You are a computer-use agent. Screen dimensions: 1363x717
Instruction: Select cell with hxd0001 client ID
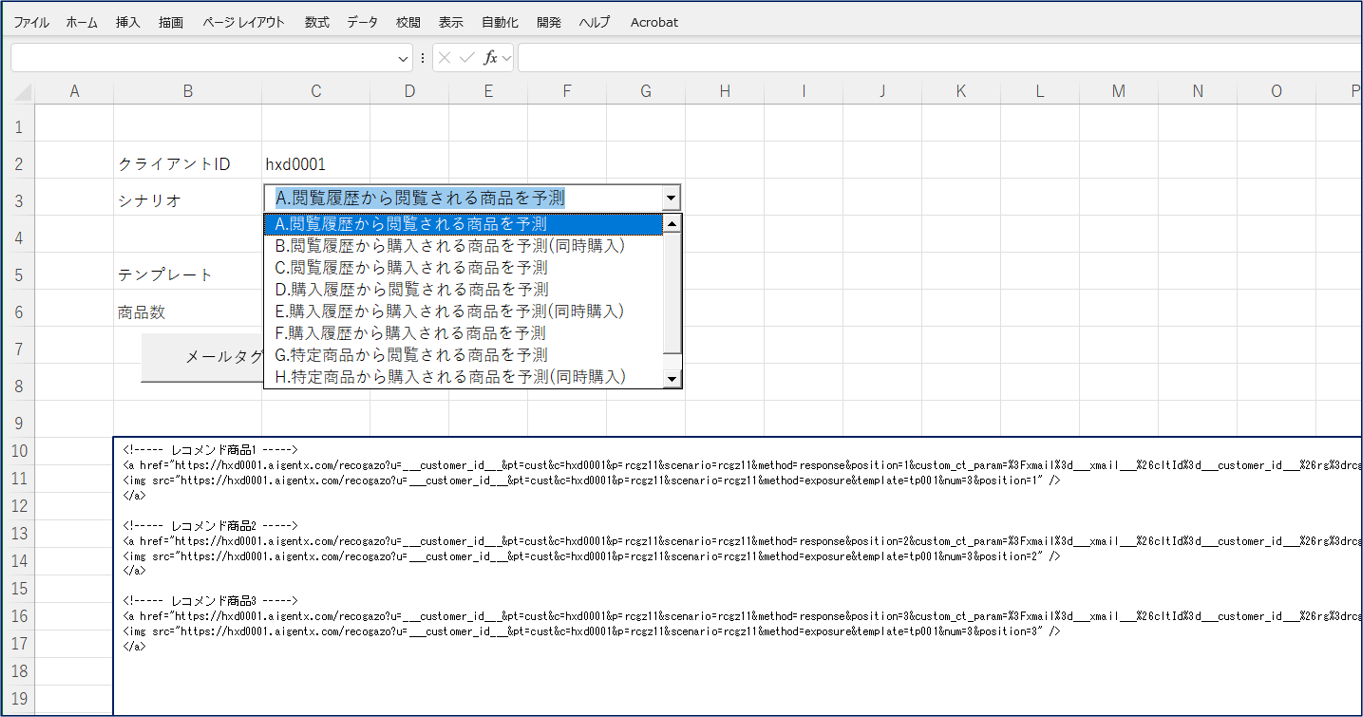[x=316, y=164]
